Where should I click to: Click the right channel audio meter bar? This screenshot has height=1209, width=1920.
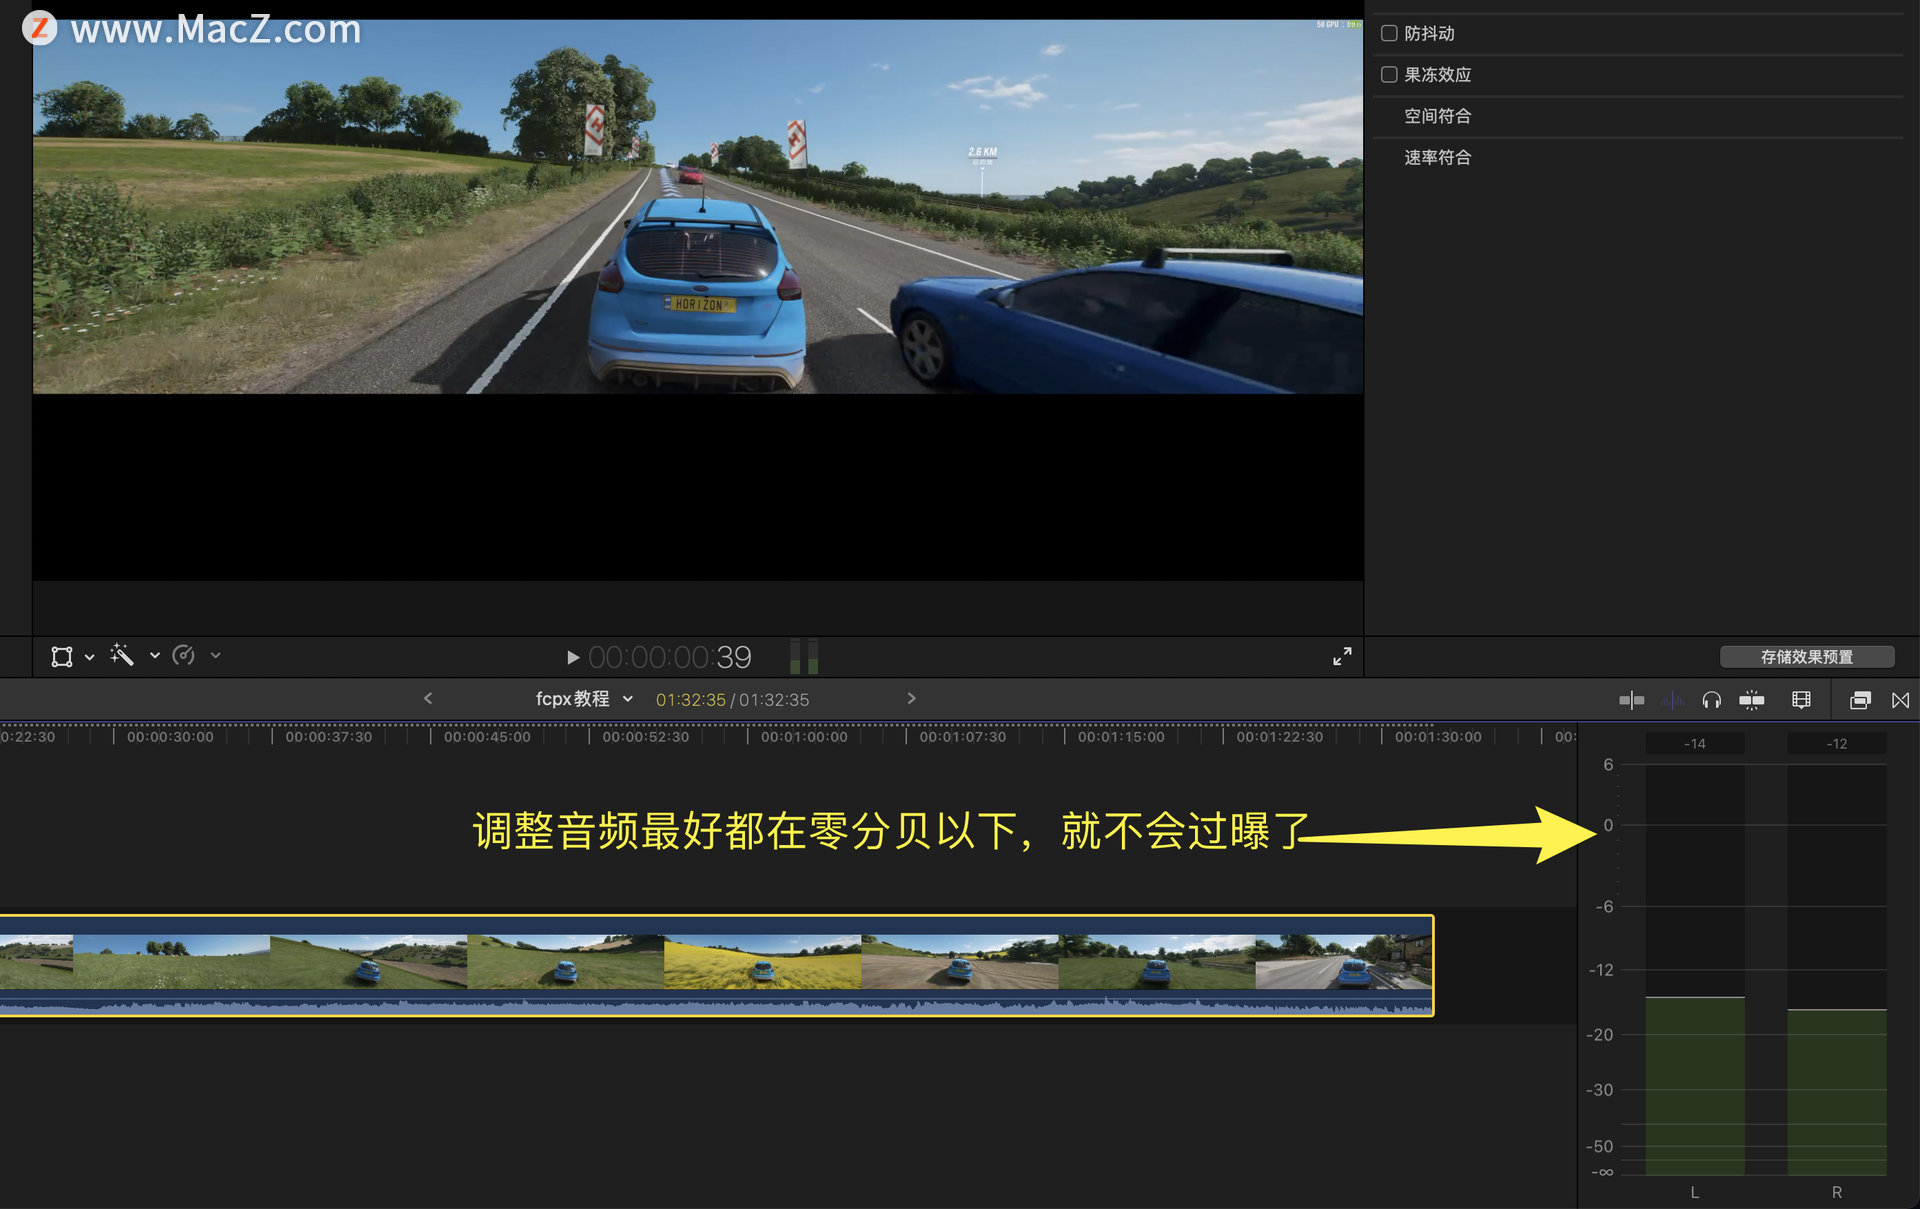[1837, 970]
